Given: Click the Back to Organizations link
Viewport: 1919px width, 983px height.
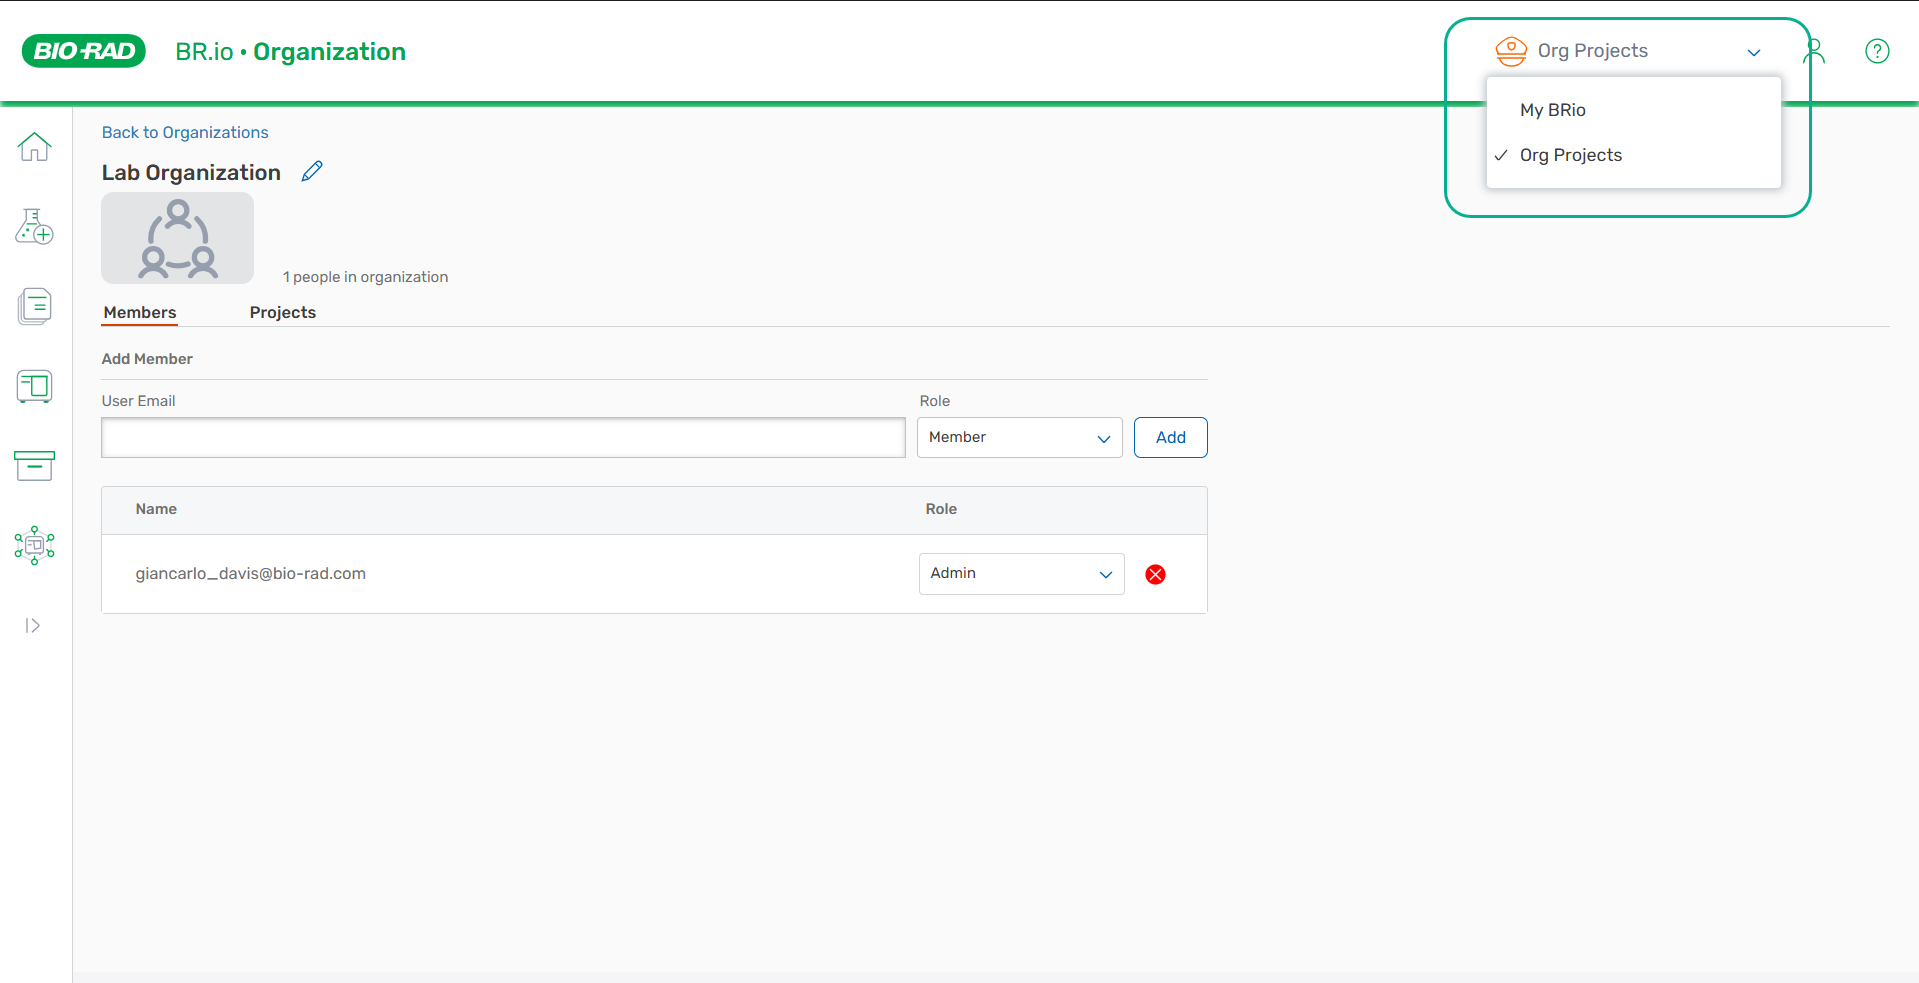Looking at the screenshot, I should tap(185, 132).
